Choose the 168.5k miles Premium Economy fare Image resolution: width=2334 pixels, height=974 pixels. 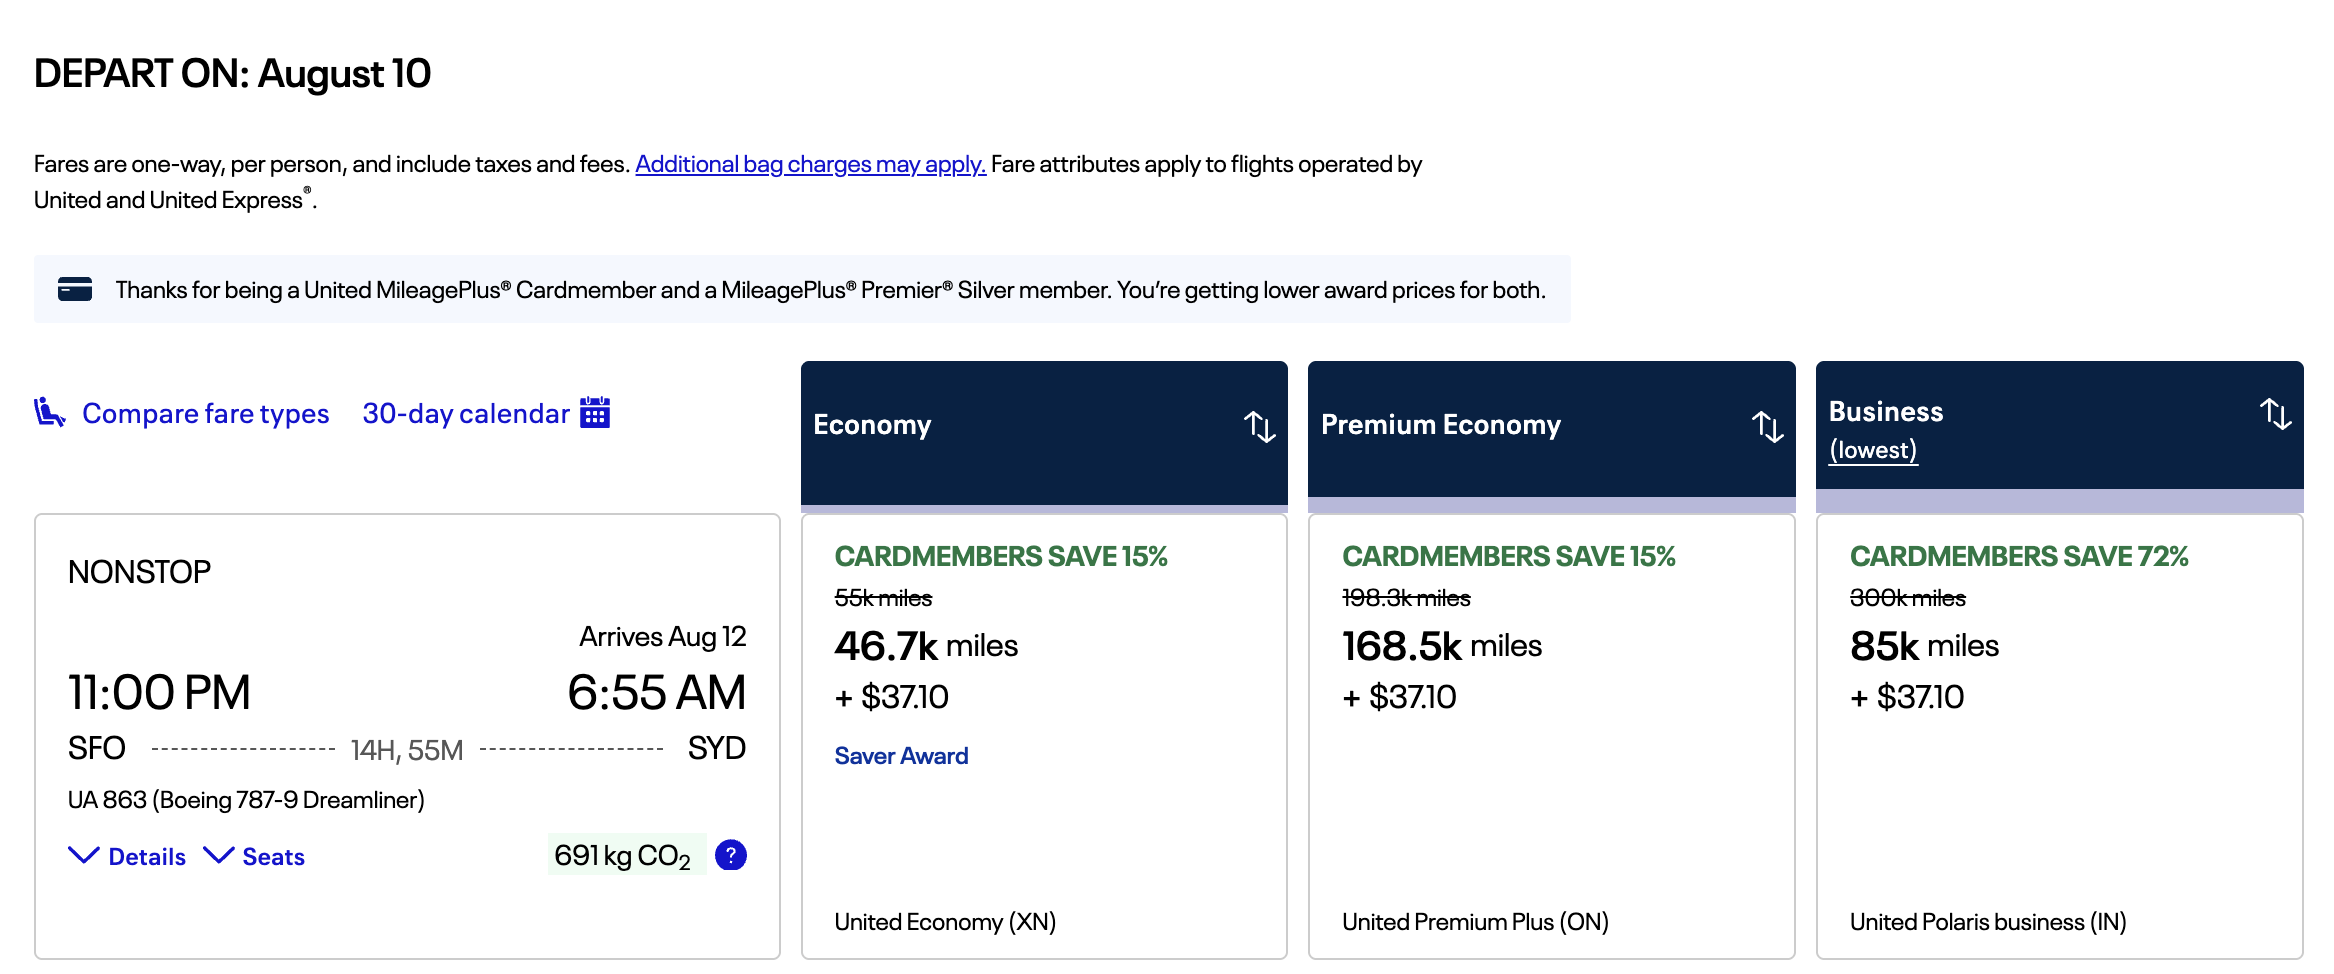1441,646
